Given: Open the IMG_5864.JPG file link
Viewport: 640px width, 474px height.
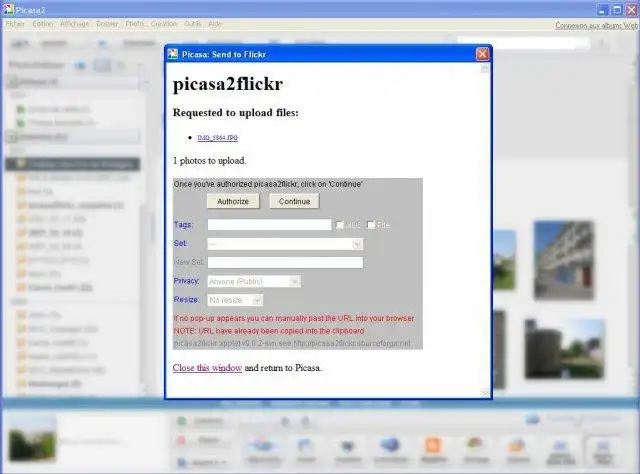Looking at the screenshot, I should (218, 138).
